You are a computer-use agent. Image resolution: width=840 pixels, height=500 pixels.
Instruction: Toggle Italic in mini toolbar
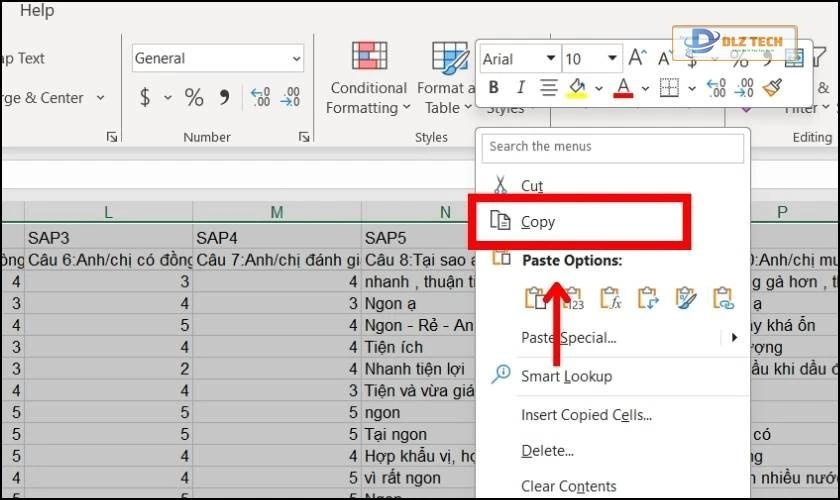520,88
